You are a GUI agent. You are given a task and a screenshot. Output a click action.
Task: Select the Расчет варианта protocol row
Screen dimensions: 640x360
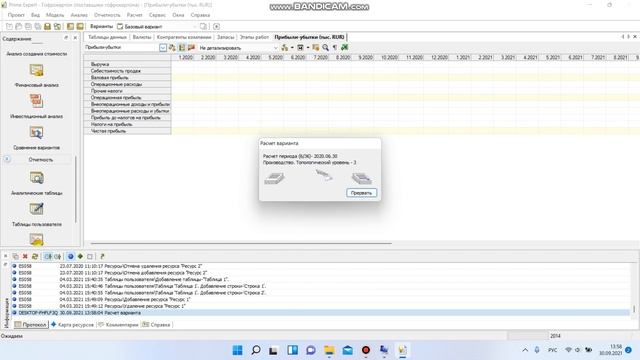(x=320, y=313)
